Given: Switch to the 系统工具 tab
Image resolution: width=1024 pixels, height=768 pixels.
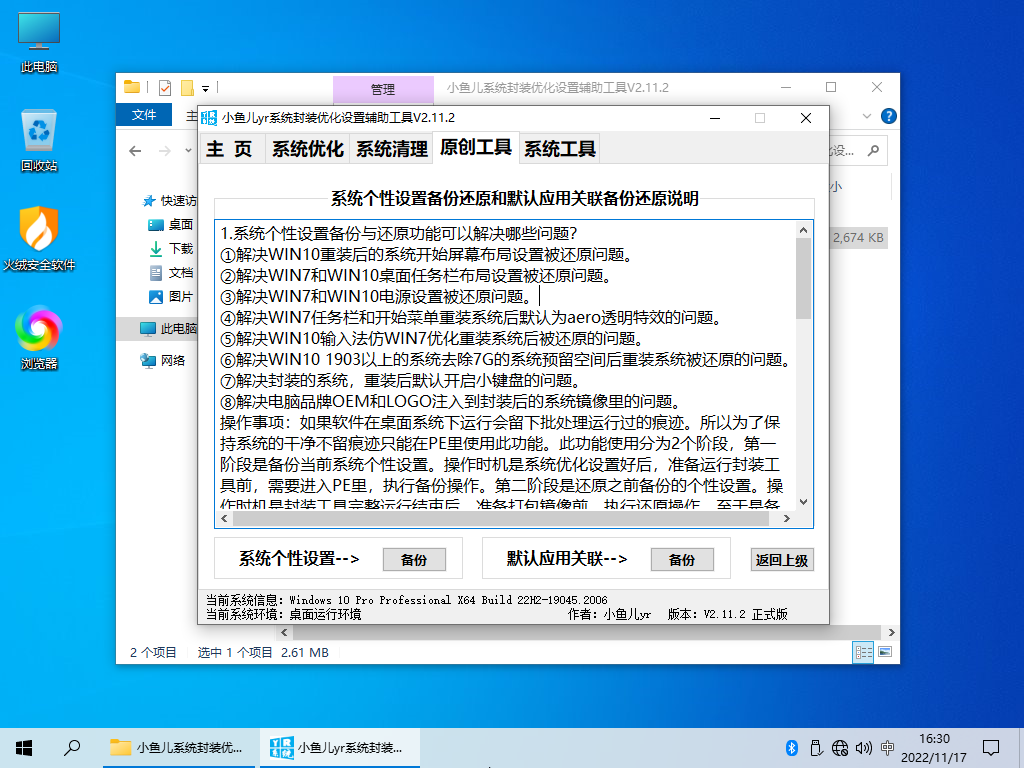Looking at the screenshot, I should (x=560, y=149).
